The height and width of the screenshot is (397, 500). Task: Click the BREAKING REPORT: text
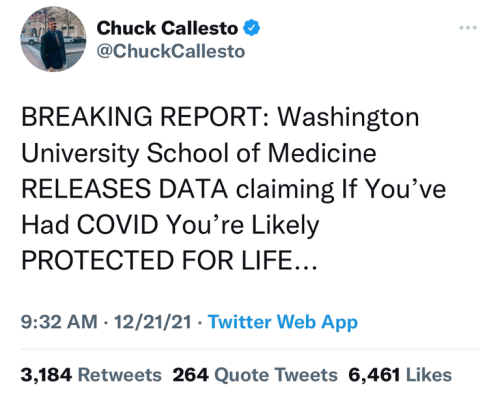point(145,117)
